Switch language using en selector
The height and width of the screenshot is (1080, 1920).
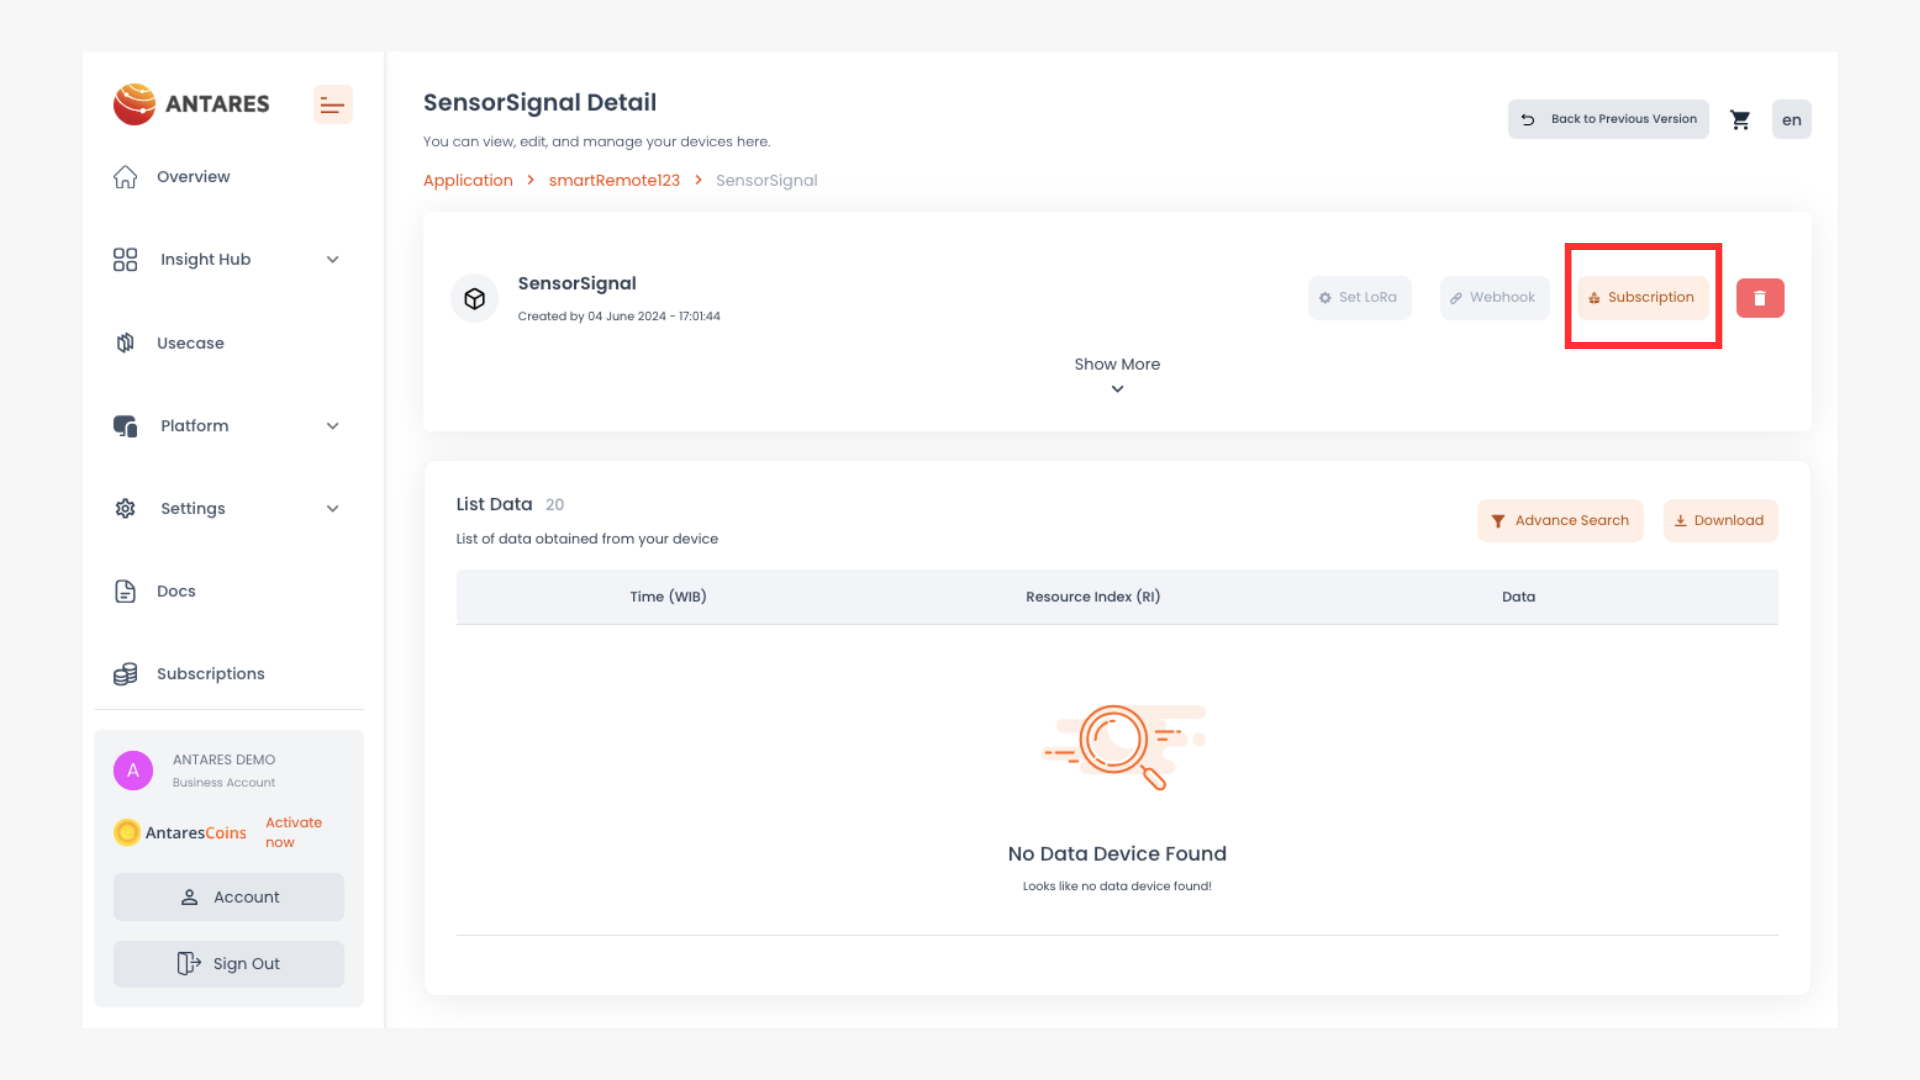(x=1791, y=120)
